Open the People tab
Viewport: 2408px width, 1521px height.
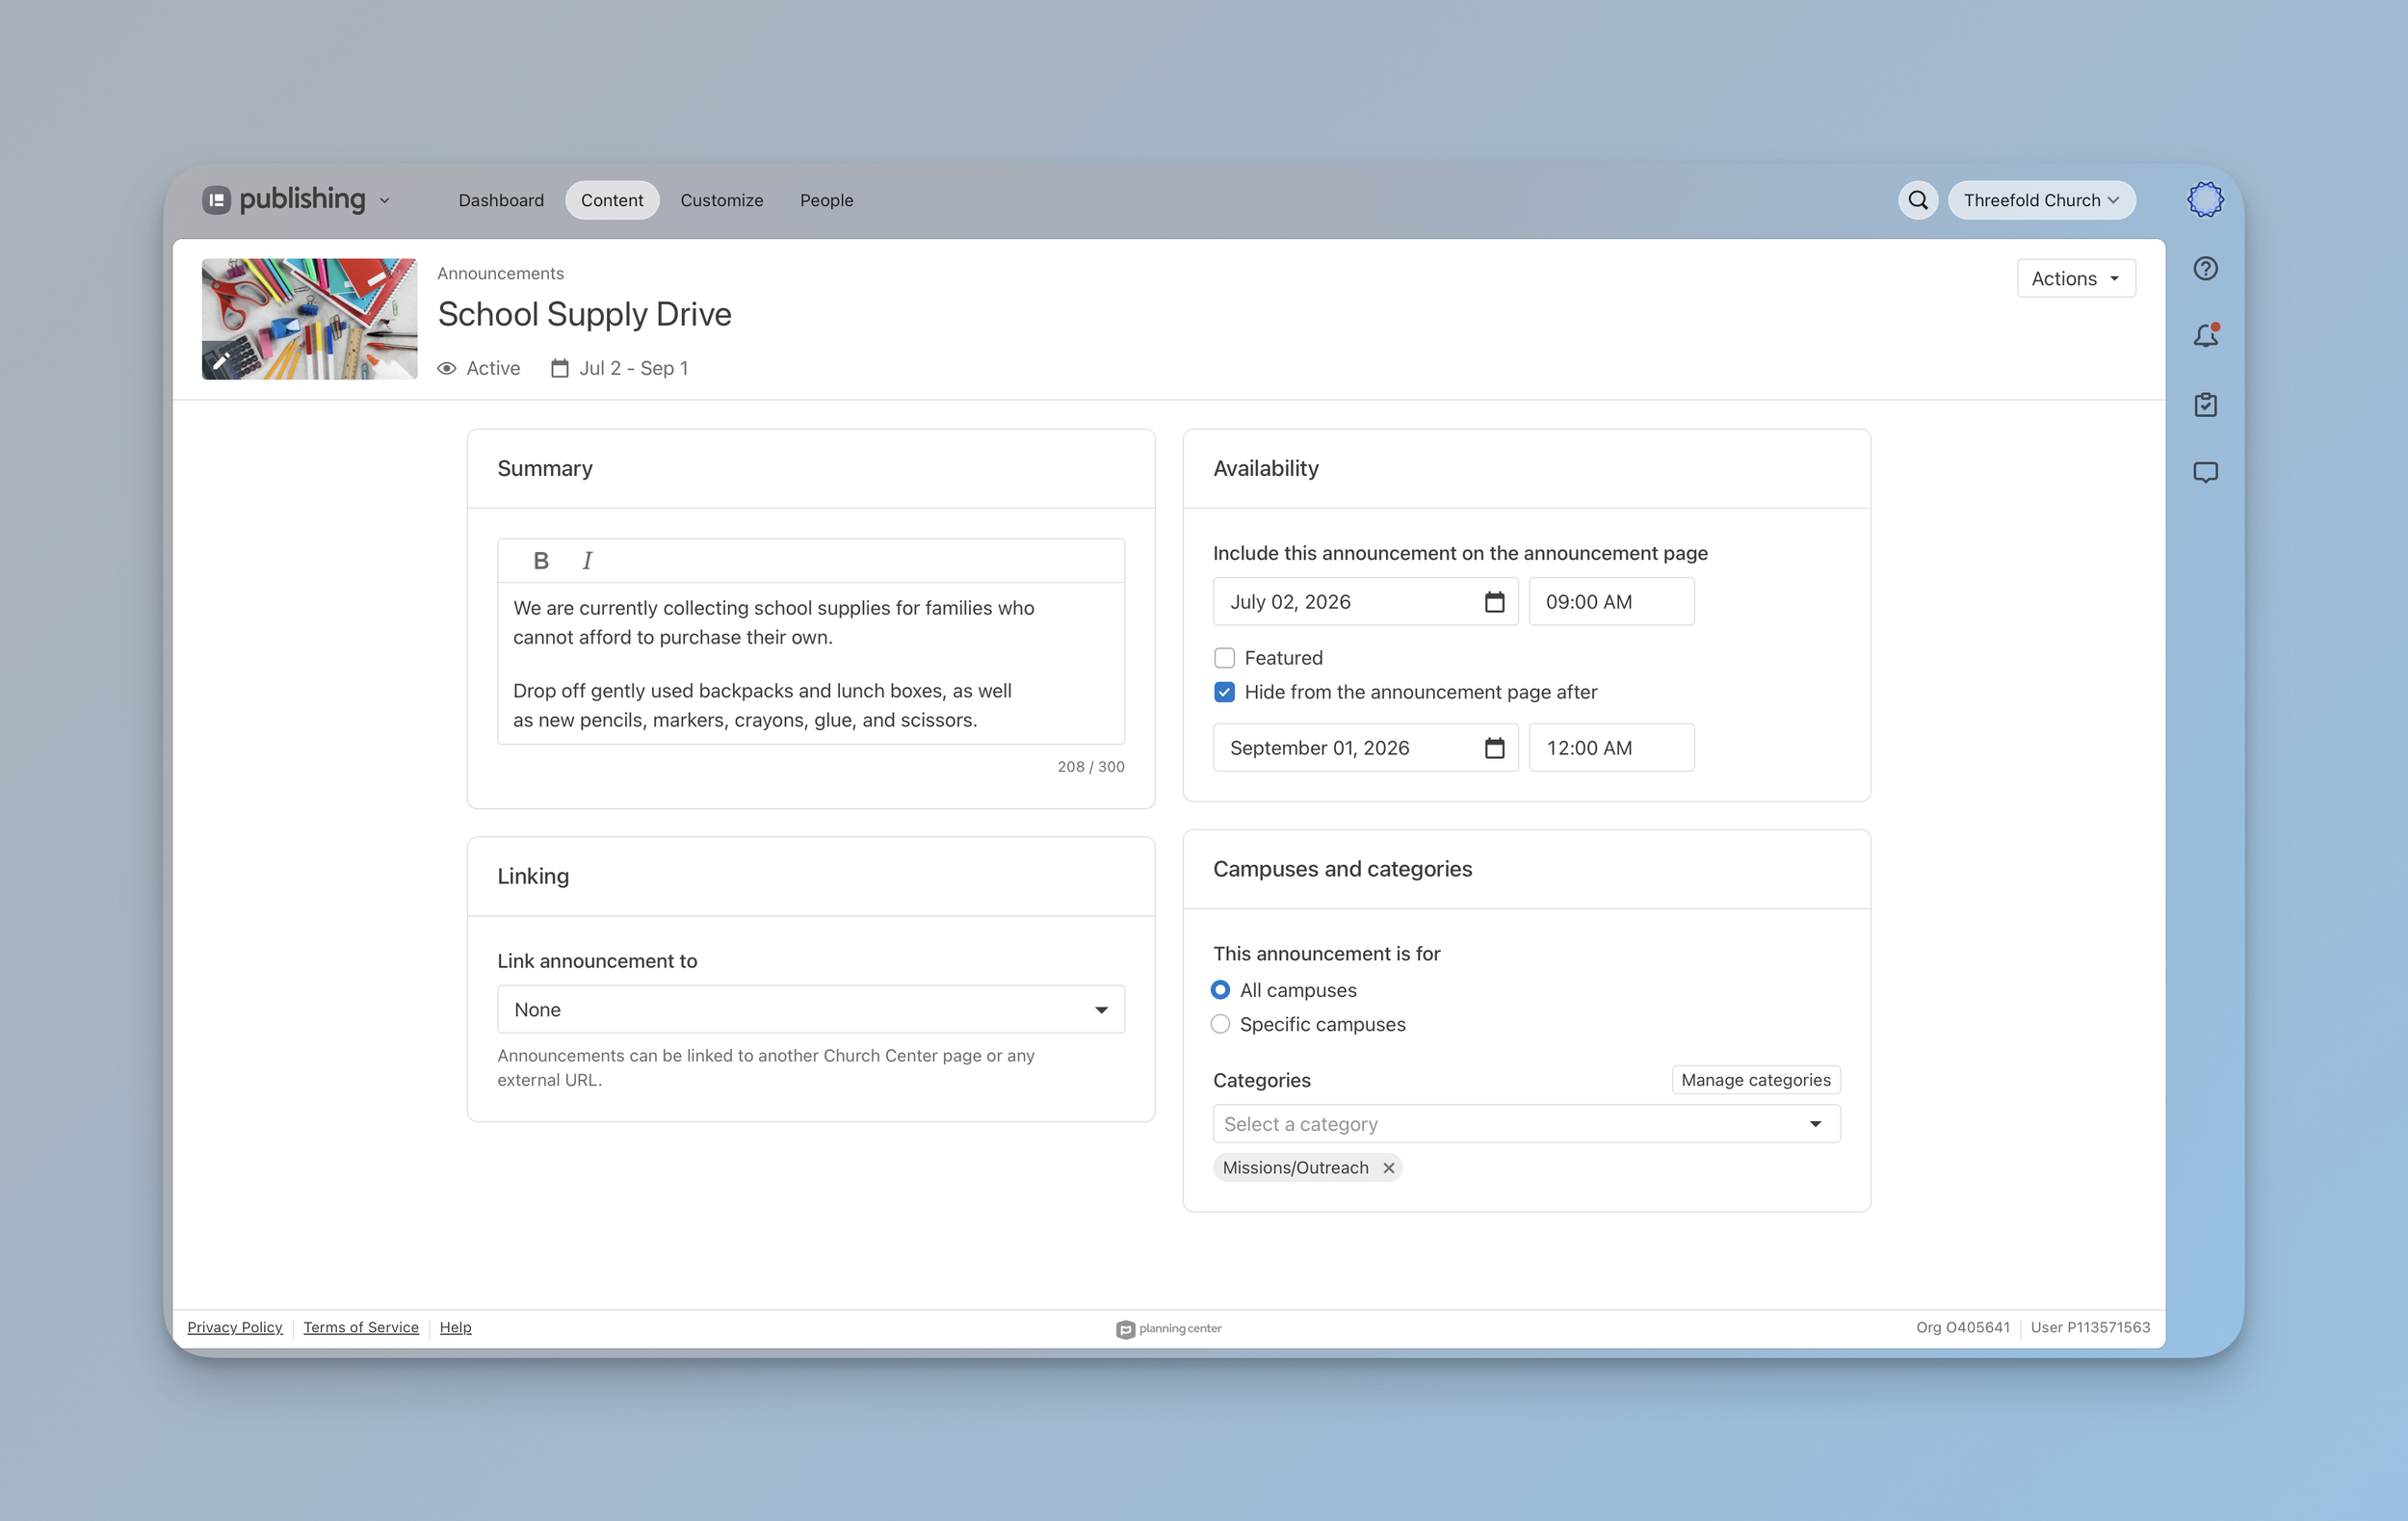point(826,200)
